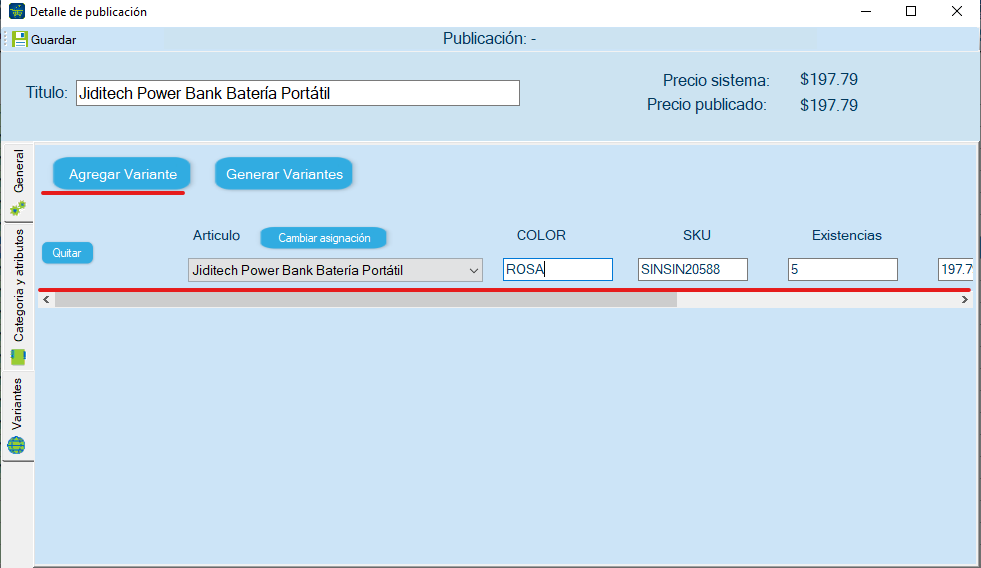Remove the variant with Quitar button
This screenshot has width=981, height=568.
point(67,253)
